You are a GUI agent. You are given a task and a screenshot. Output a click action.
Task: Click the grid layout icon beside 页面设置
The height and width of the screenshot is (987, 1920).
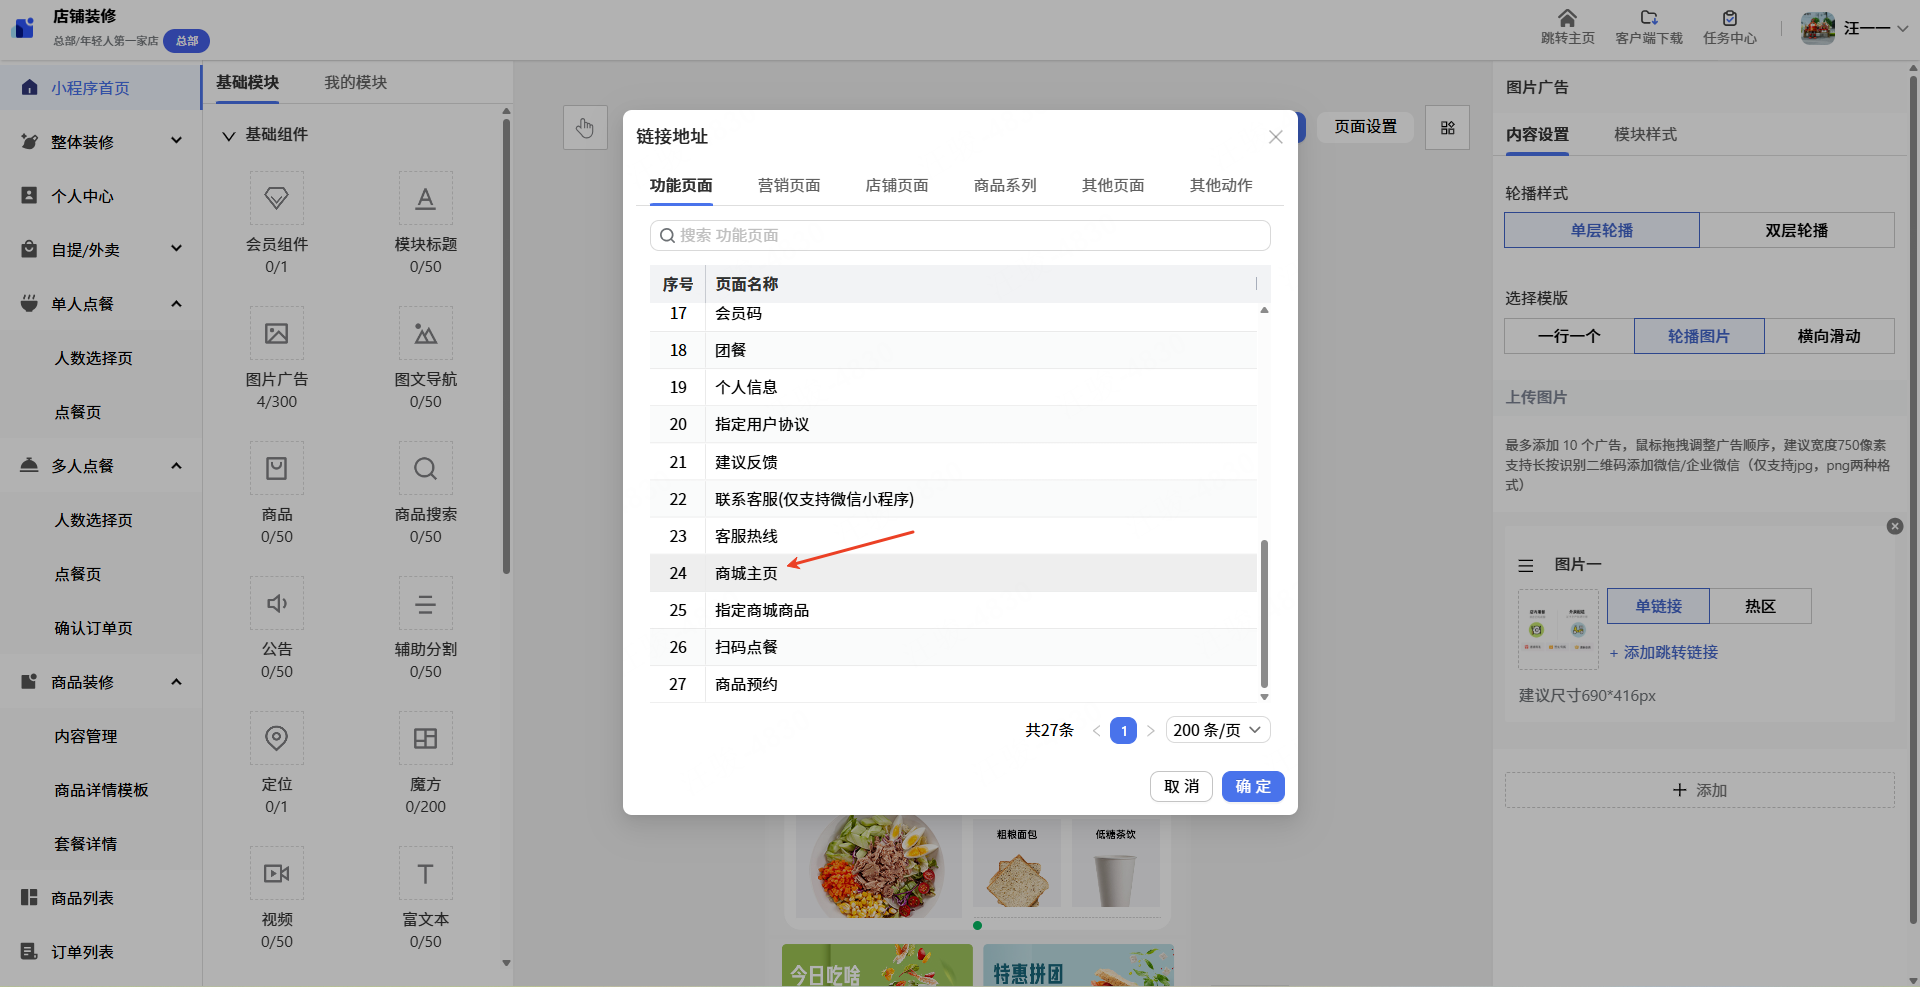(1448, 128)
